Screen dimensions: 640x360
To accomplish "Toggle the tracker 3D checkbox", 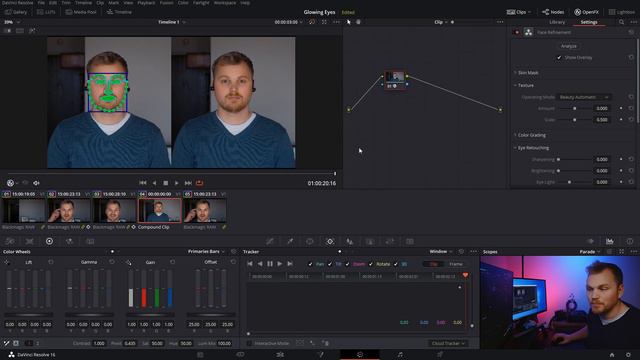I will point(396,264).
